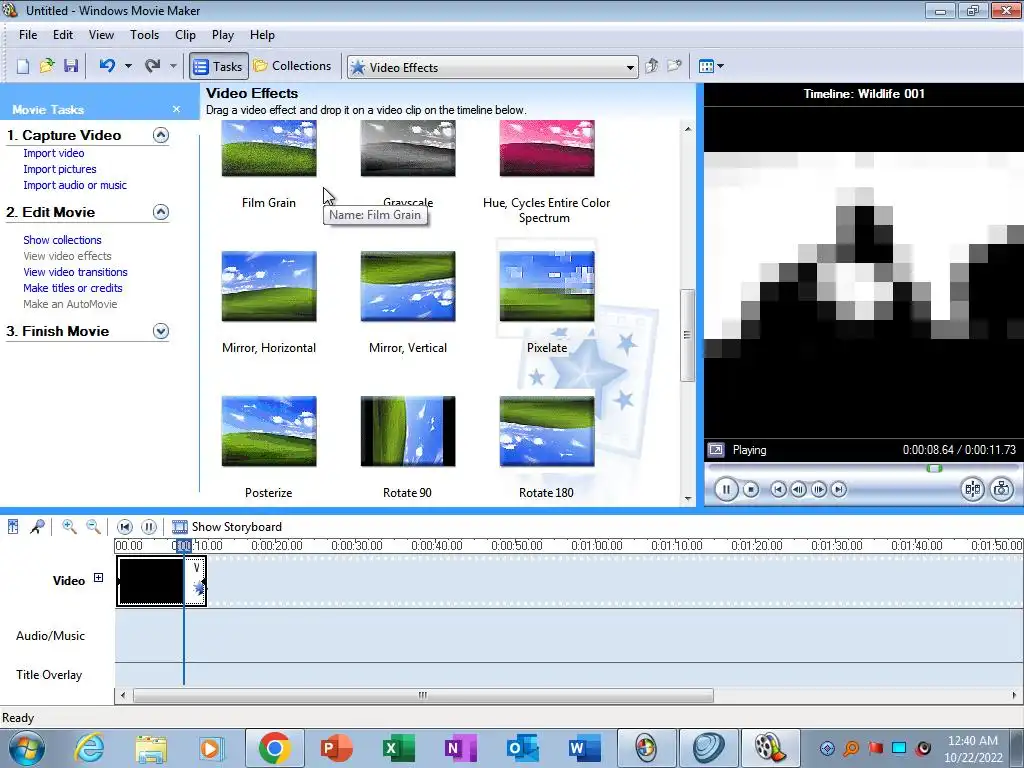Select the Grayscale effect thumbnail

pyautogui.click(x=408, y=148)
